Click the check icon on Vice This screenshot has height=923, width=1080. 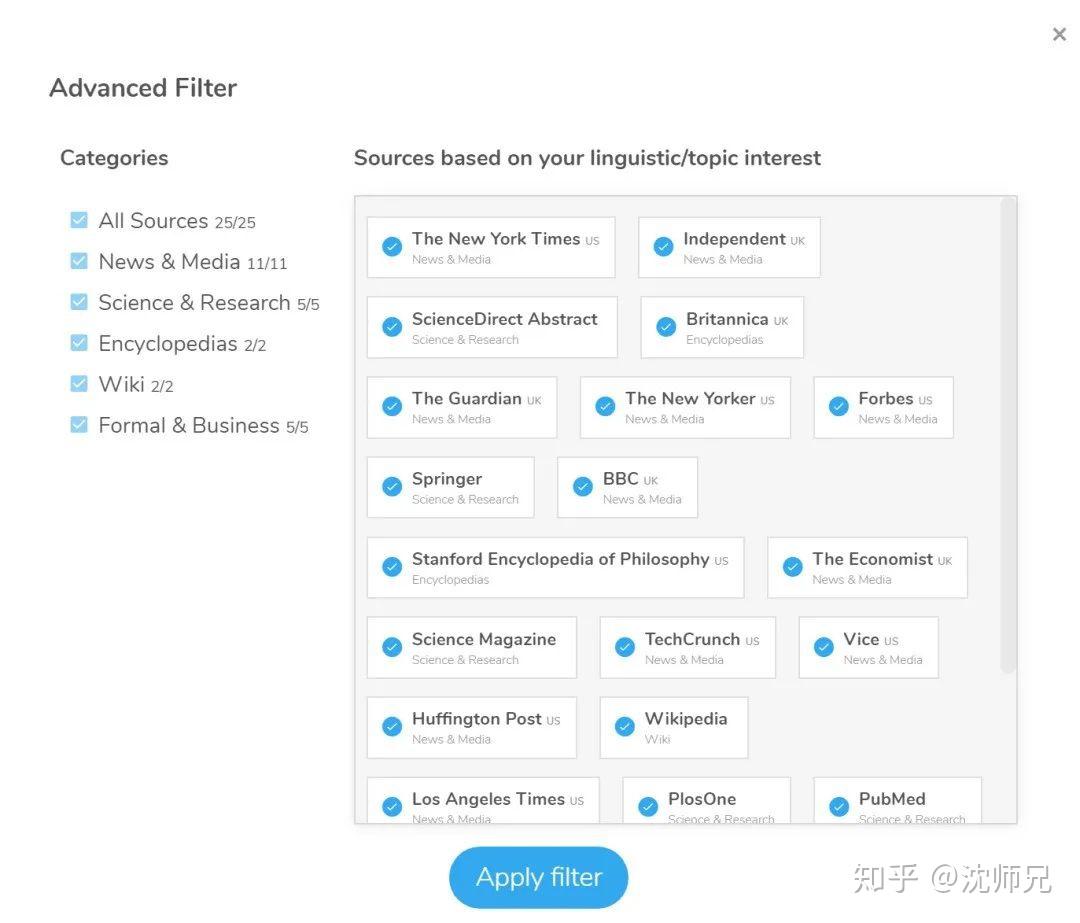click(824, 647)
